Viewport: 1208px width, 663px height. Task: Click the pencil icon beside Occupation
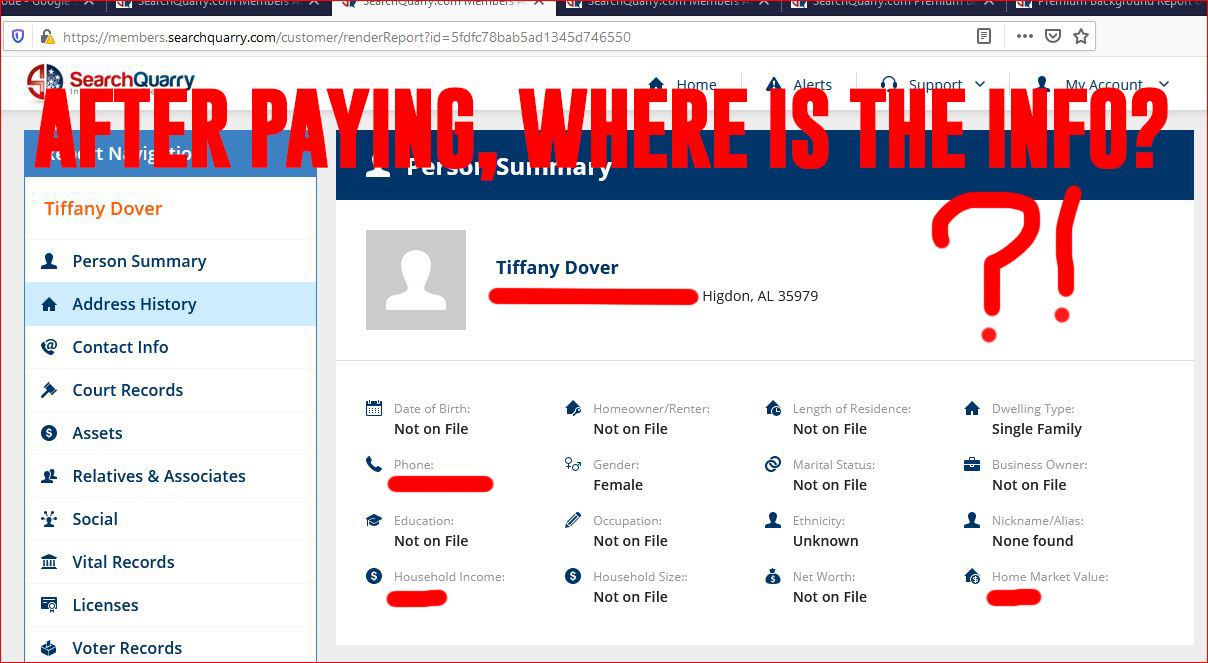[573, 520]
